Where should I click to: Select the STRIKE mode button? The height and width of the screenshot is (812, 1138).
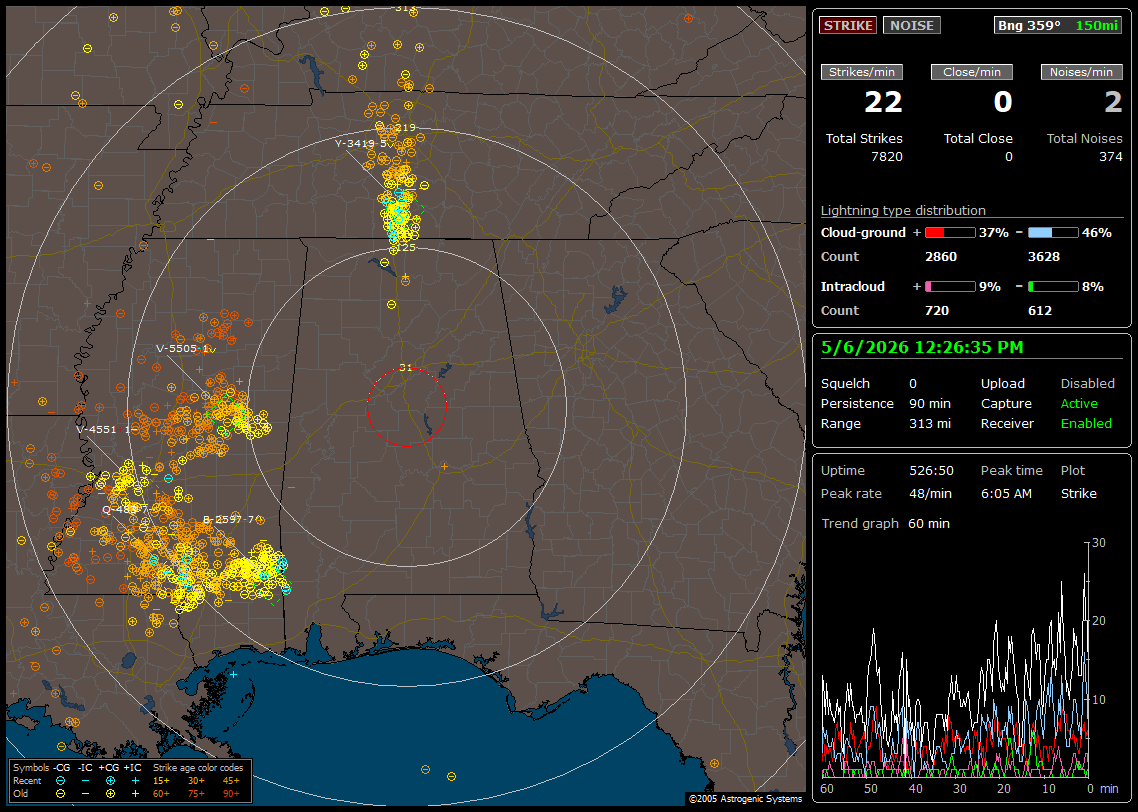click(x=848, y=25)
